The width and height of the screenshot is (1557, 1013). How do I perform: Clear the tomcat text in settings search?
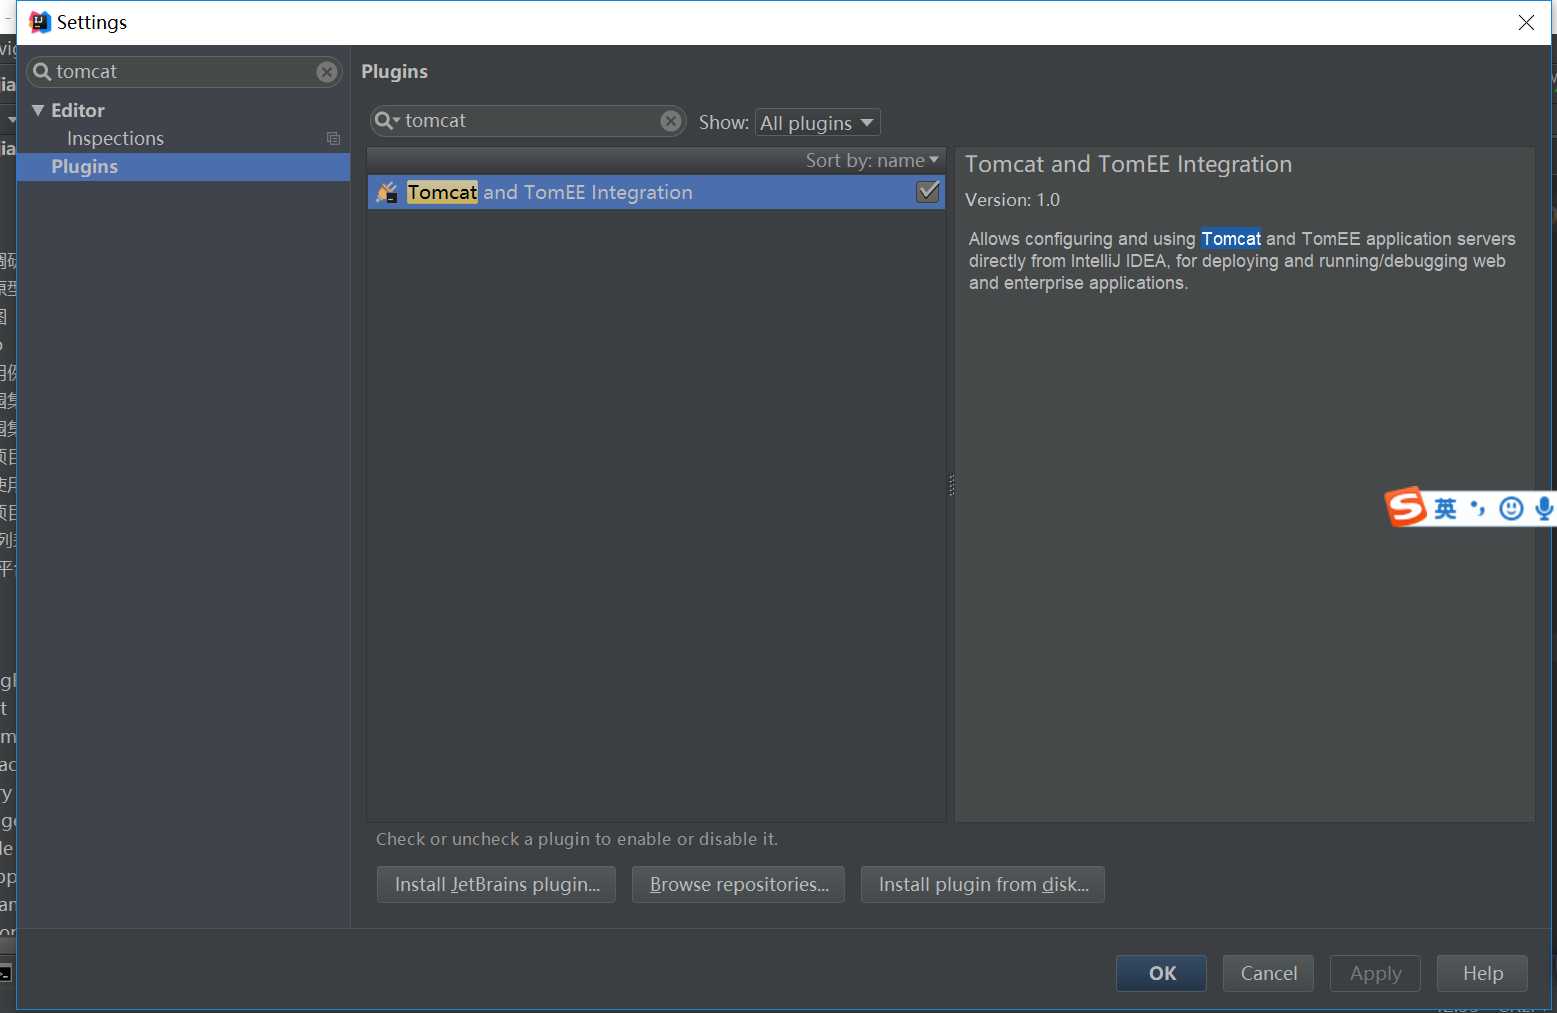(327, 72)
